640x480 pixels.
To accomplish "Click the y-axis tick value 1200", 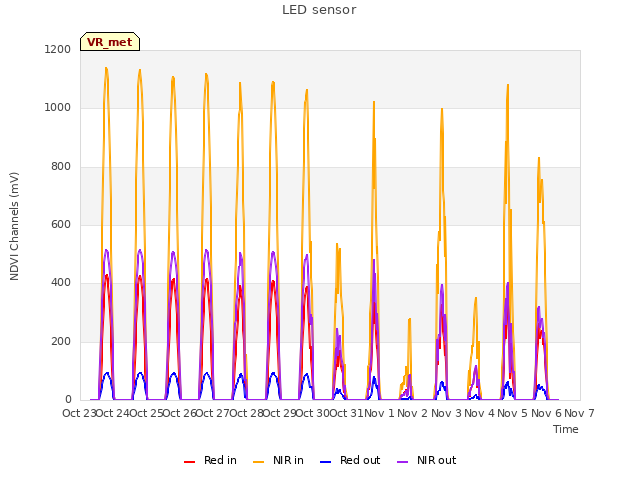I will [x=58, y=49].
